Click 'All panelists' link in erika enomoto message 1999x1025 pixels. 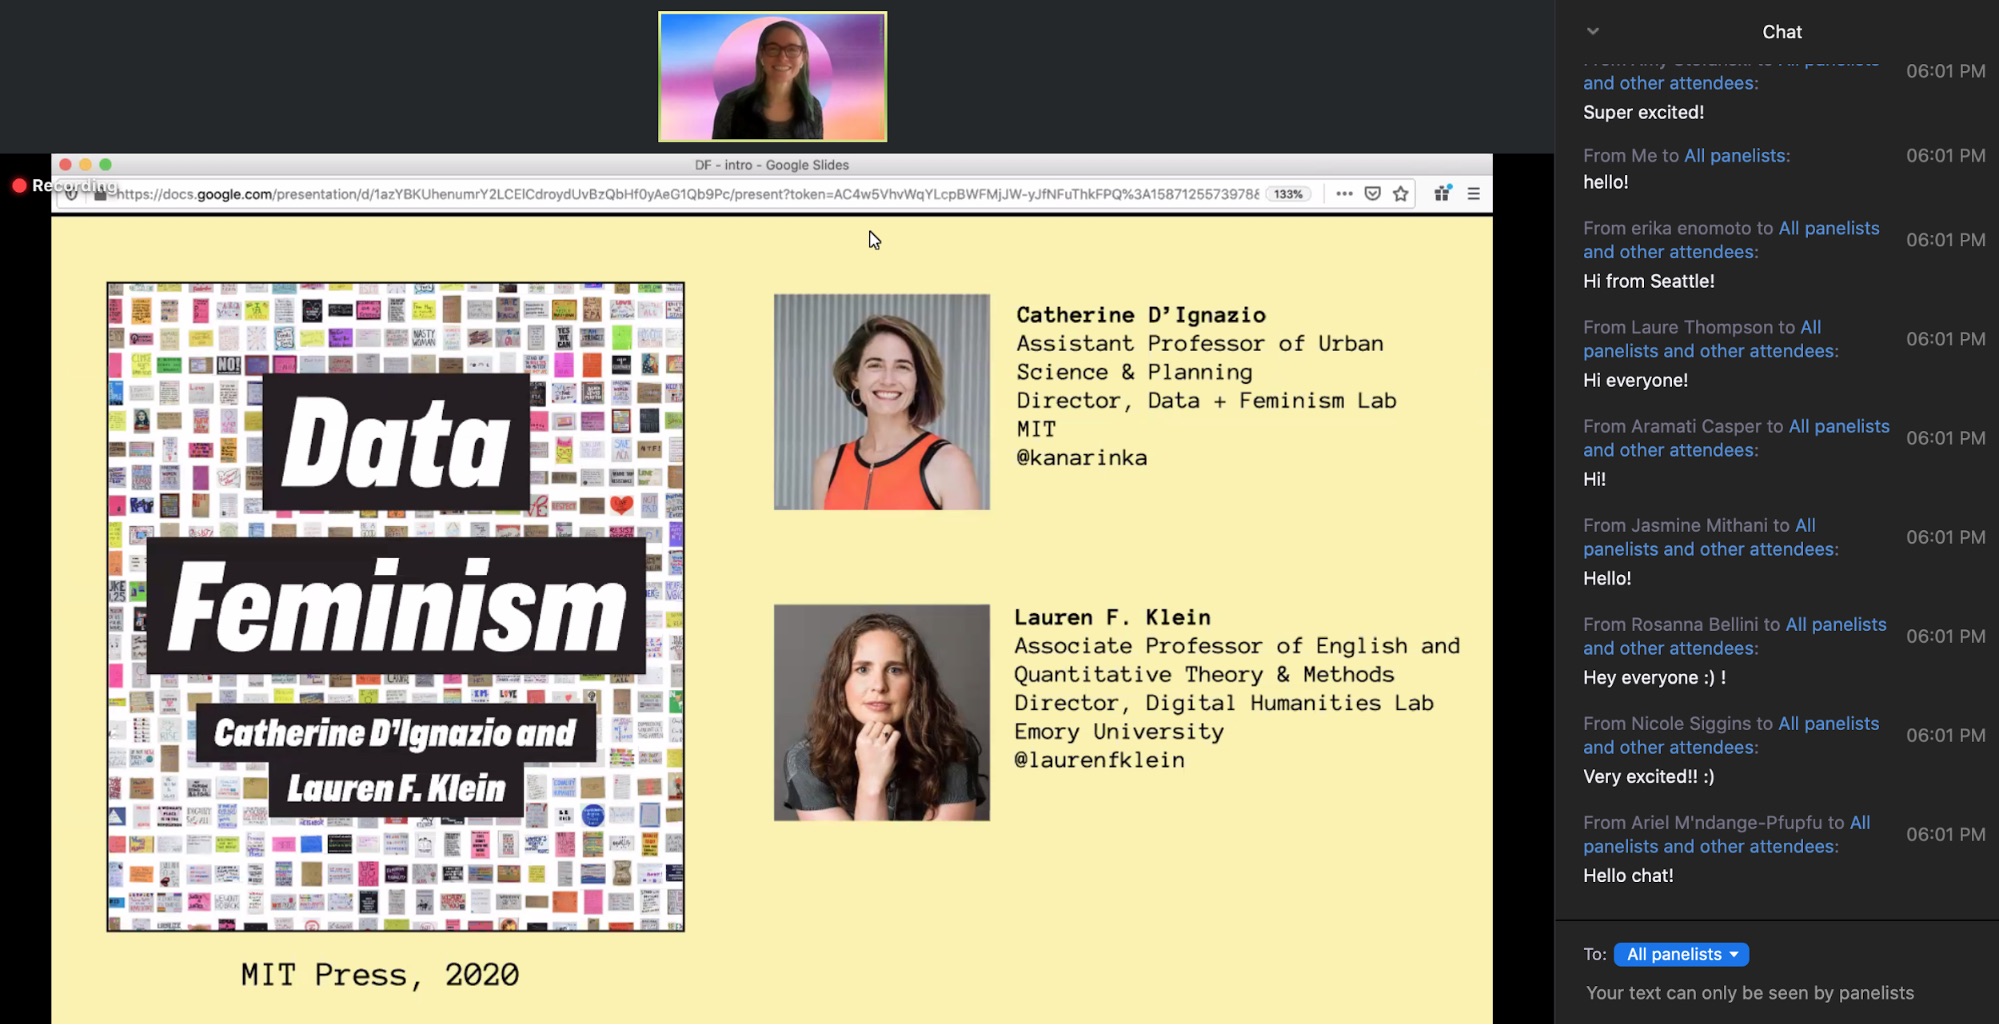click(x=1829, y=228)
